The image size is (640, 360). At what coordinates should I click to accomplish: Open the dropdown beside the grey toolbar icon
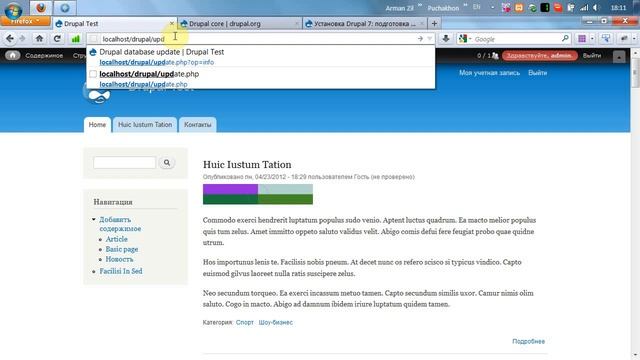(634, 39)
